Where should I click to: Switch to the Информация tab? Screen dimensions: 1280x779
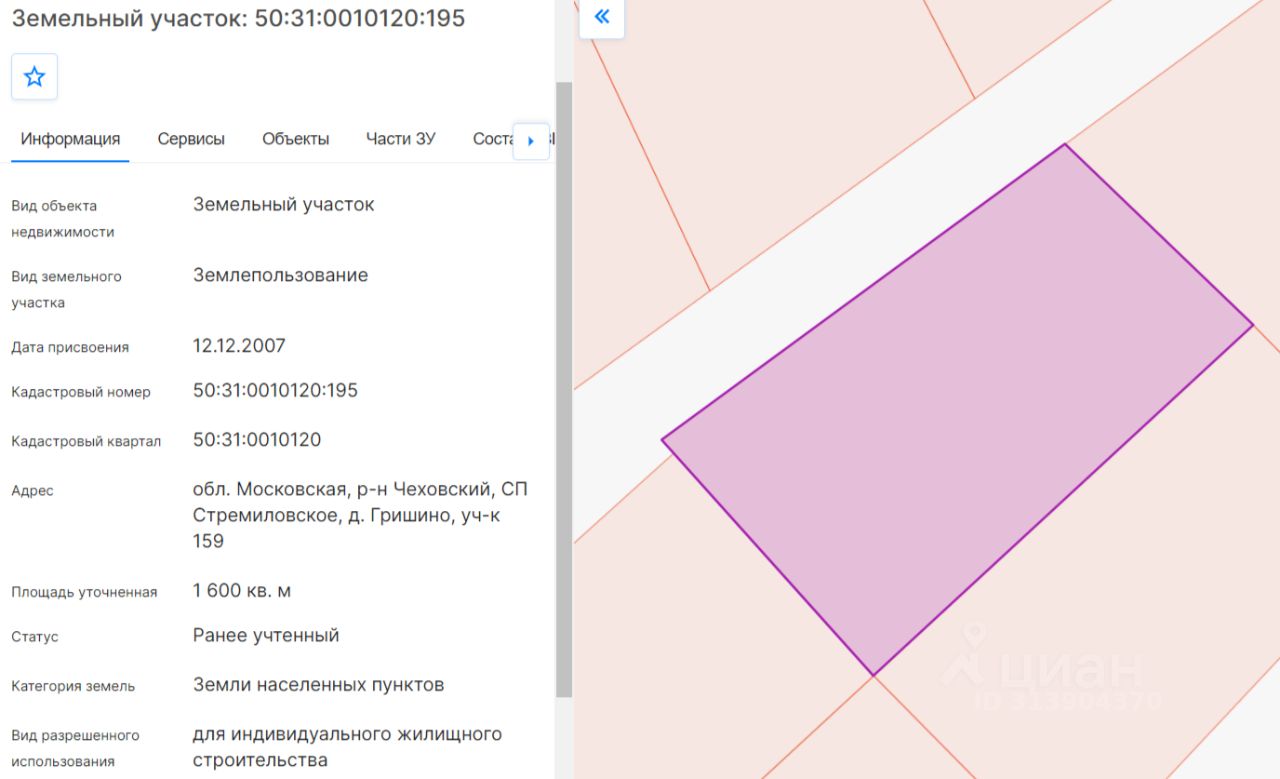click(x=70, y=139)
